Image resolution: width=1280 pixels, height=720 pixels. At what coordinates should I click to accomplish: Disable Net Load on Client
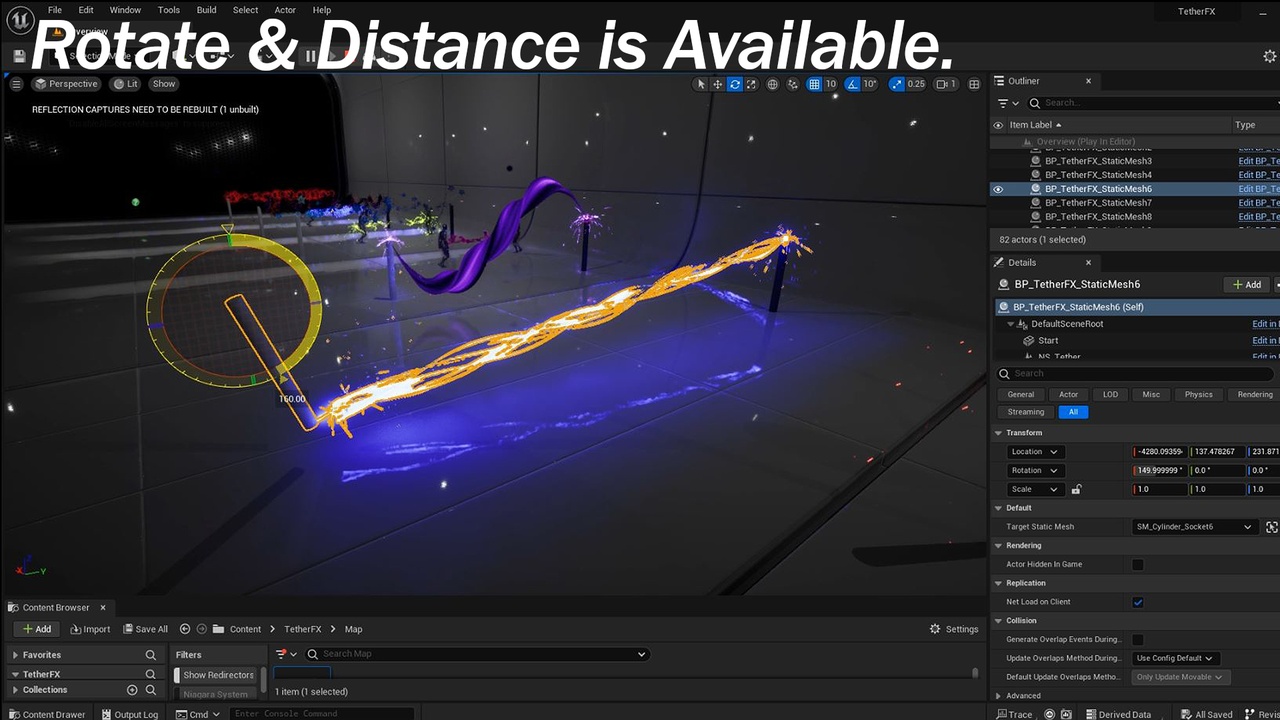pos(1137,601)
